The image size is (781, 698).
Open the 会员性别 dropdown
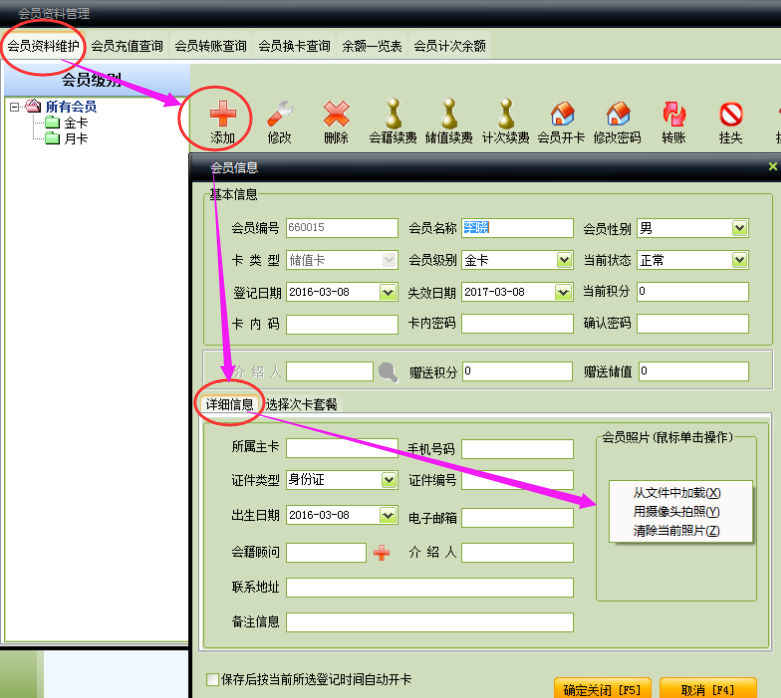tap(740, 228)
